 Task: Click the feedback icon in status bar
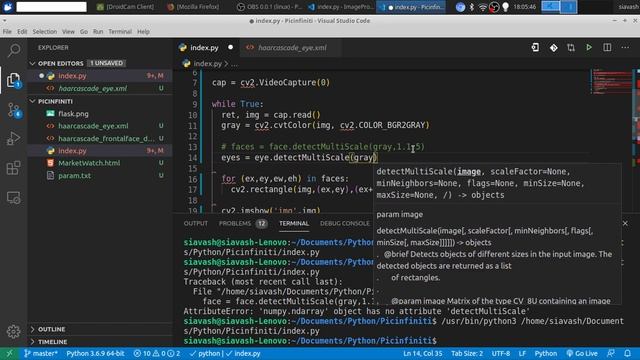coord(611,353)
